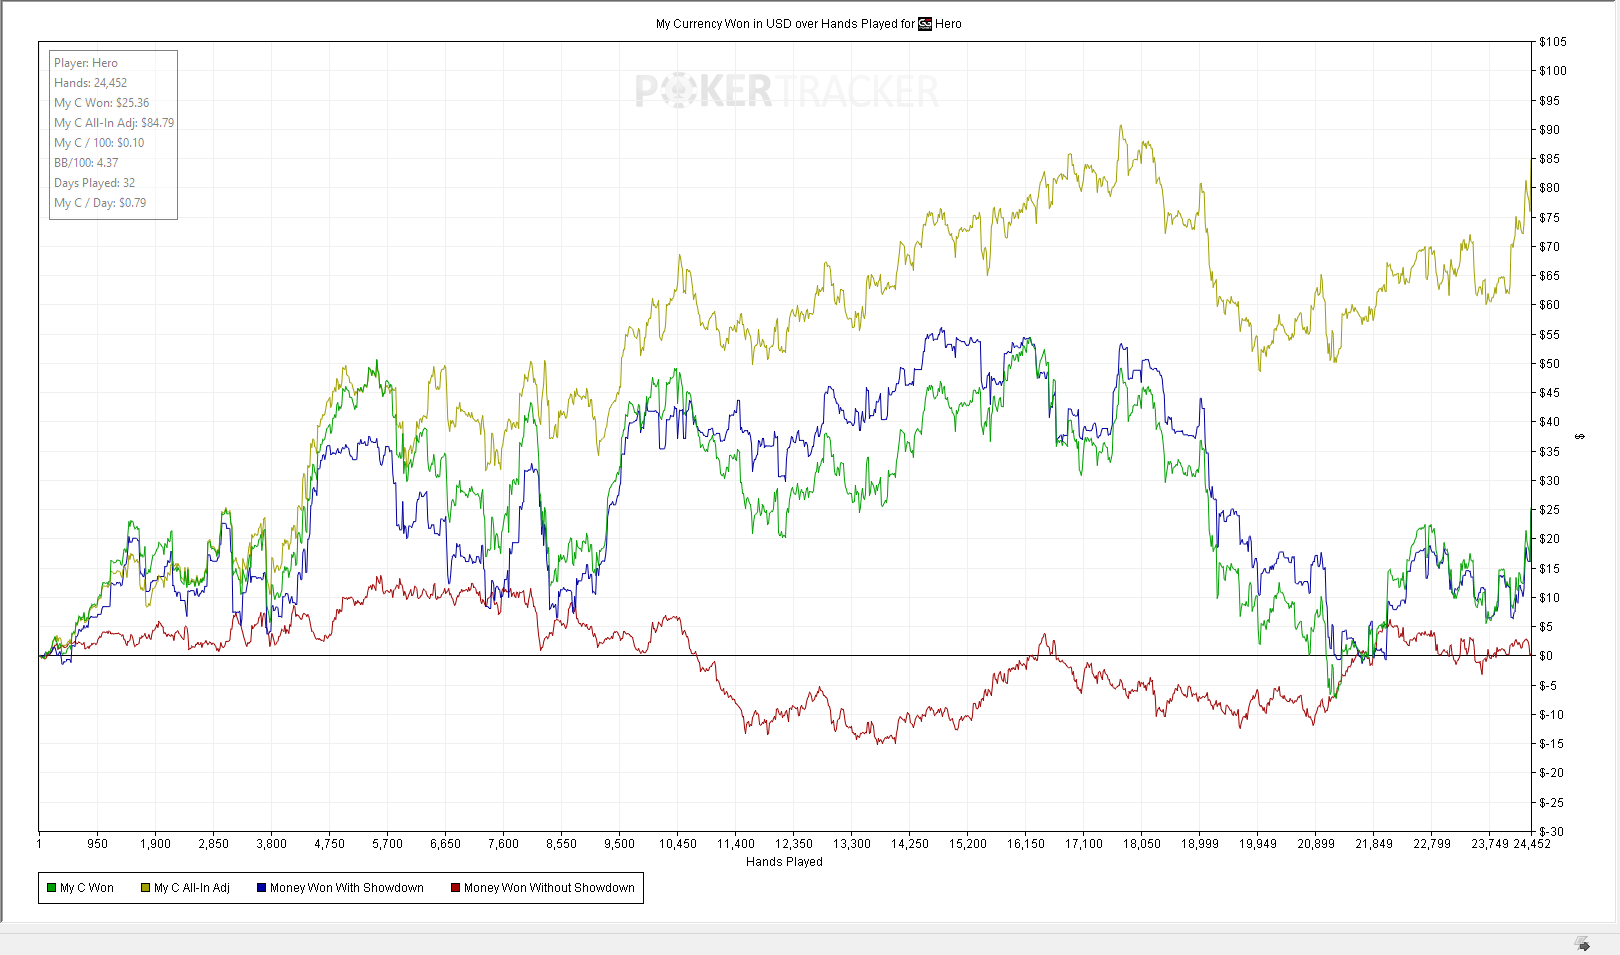
Task: Click the 'BB/100: 4.37' stat
Action: tap(86, 163)
